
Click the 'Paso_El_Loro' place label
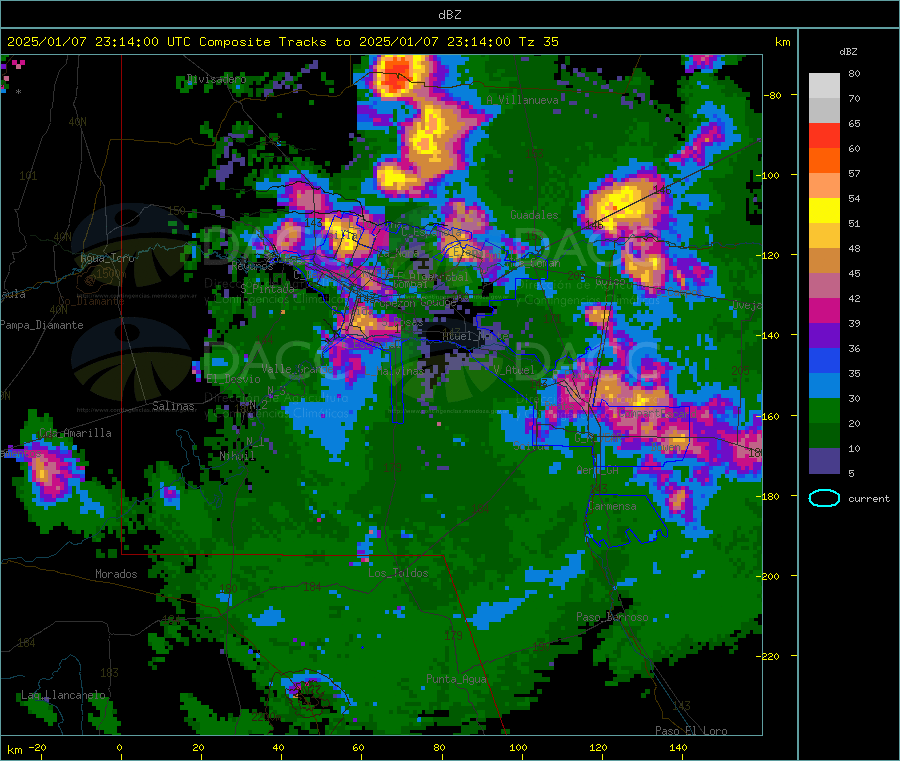coord(691,731)
